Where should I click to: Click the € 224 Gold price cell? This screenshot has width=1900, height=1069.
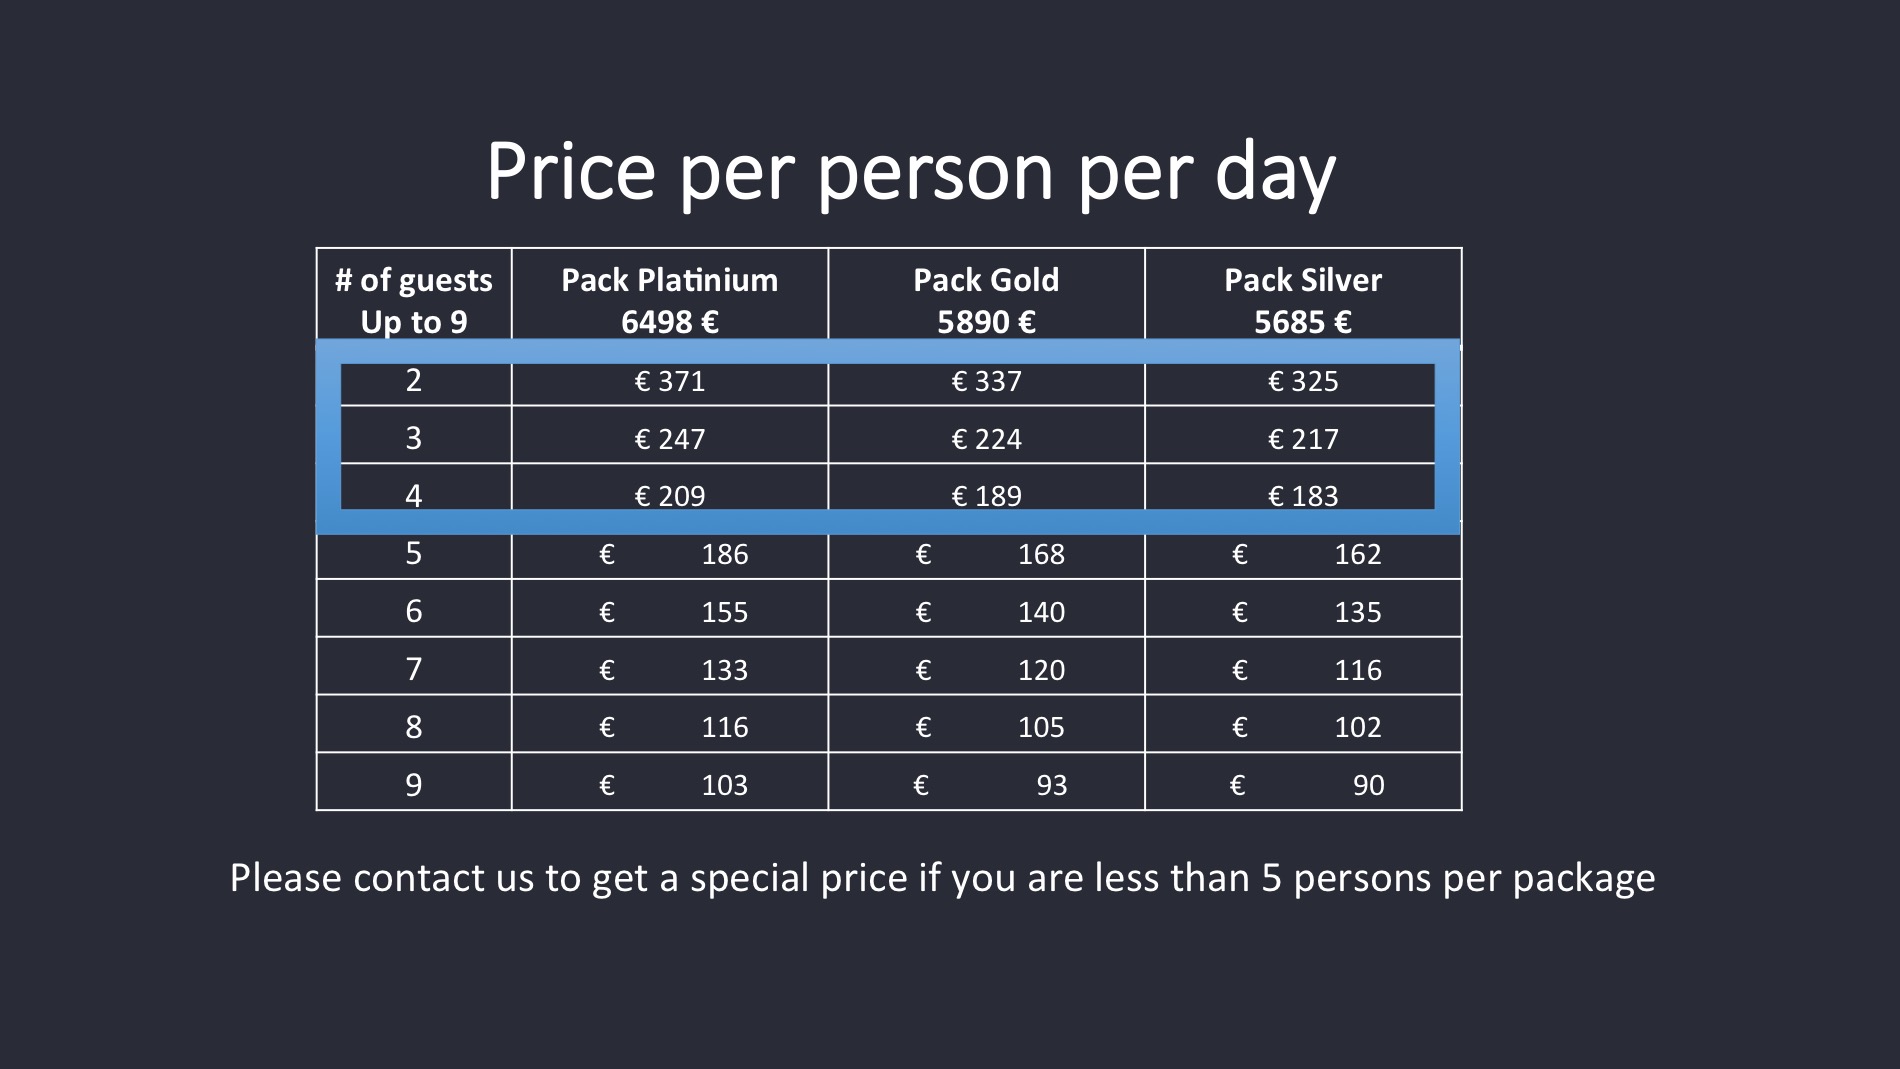986,438
